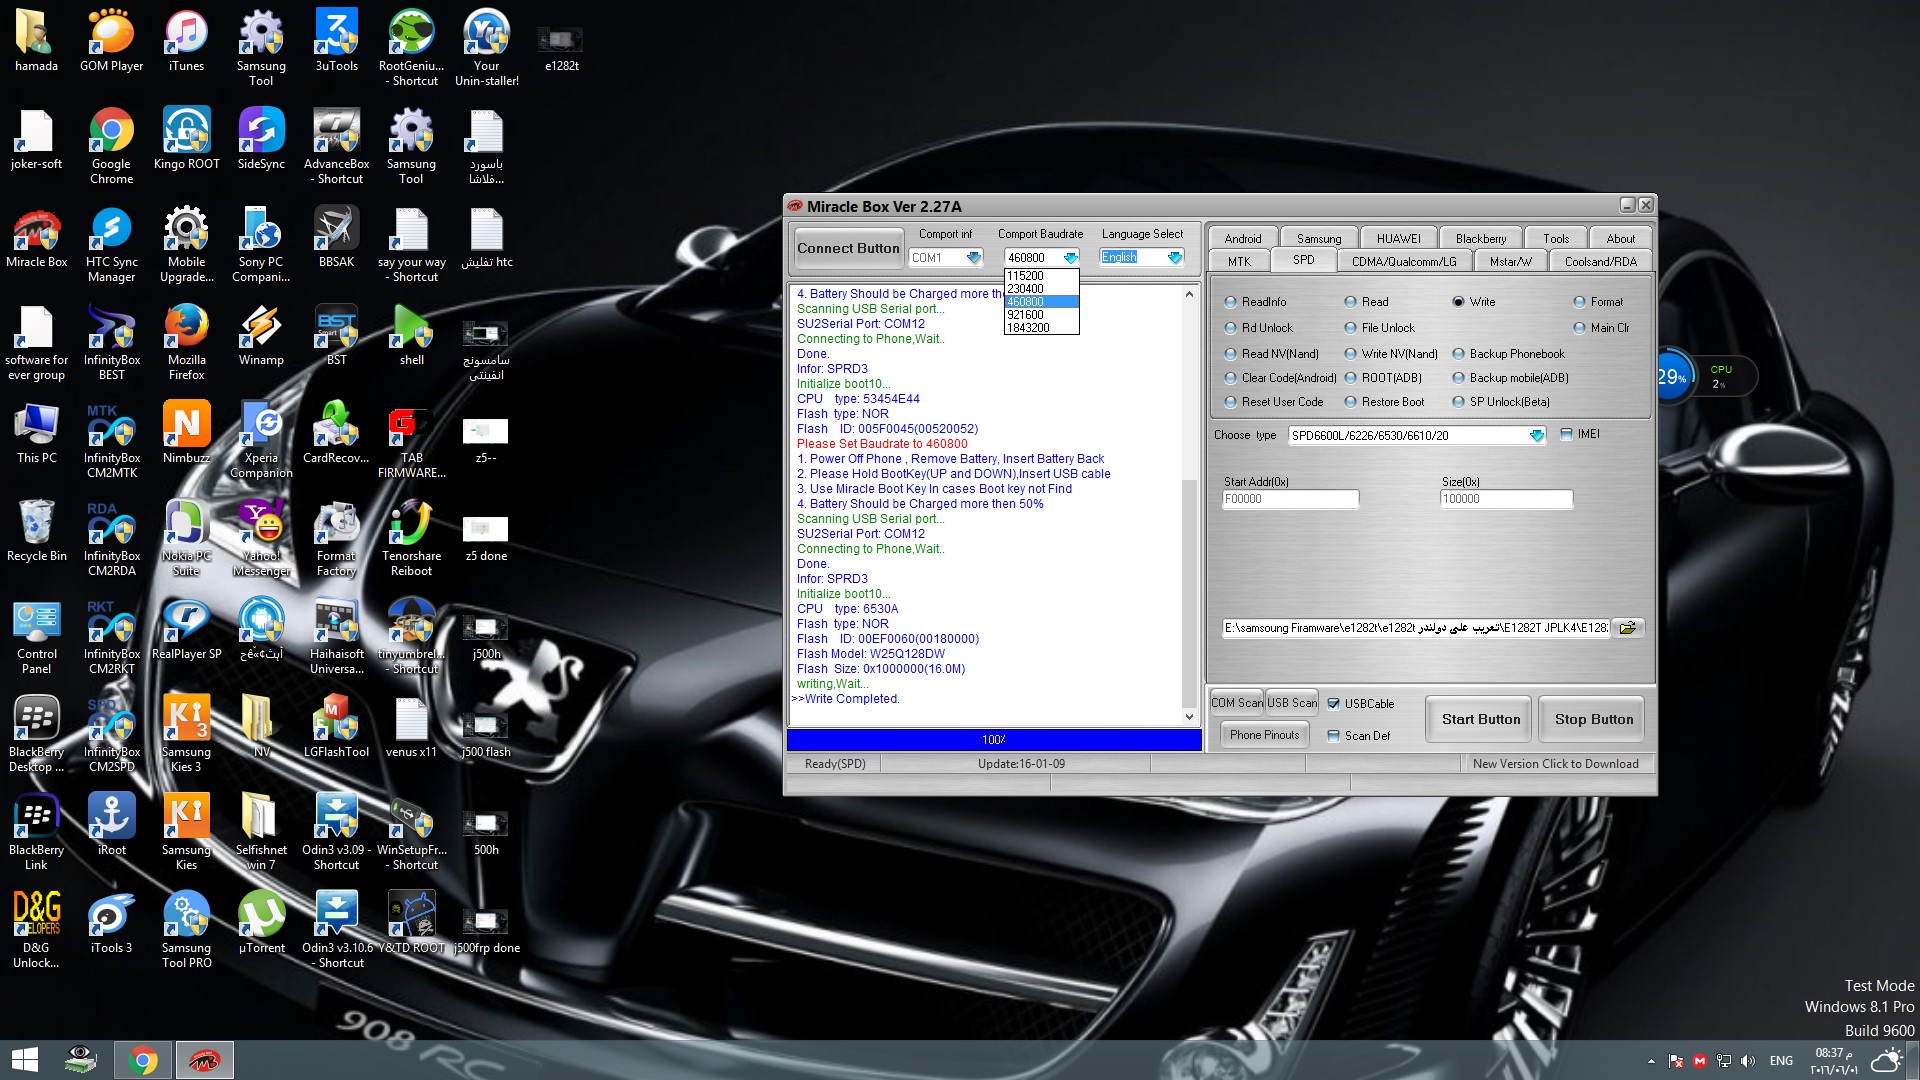
Task: Show hidden system tray icons arrow
Action: 1651,1061
